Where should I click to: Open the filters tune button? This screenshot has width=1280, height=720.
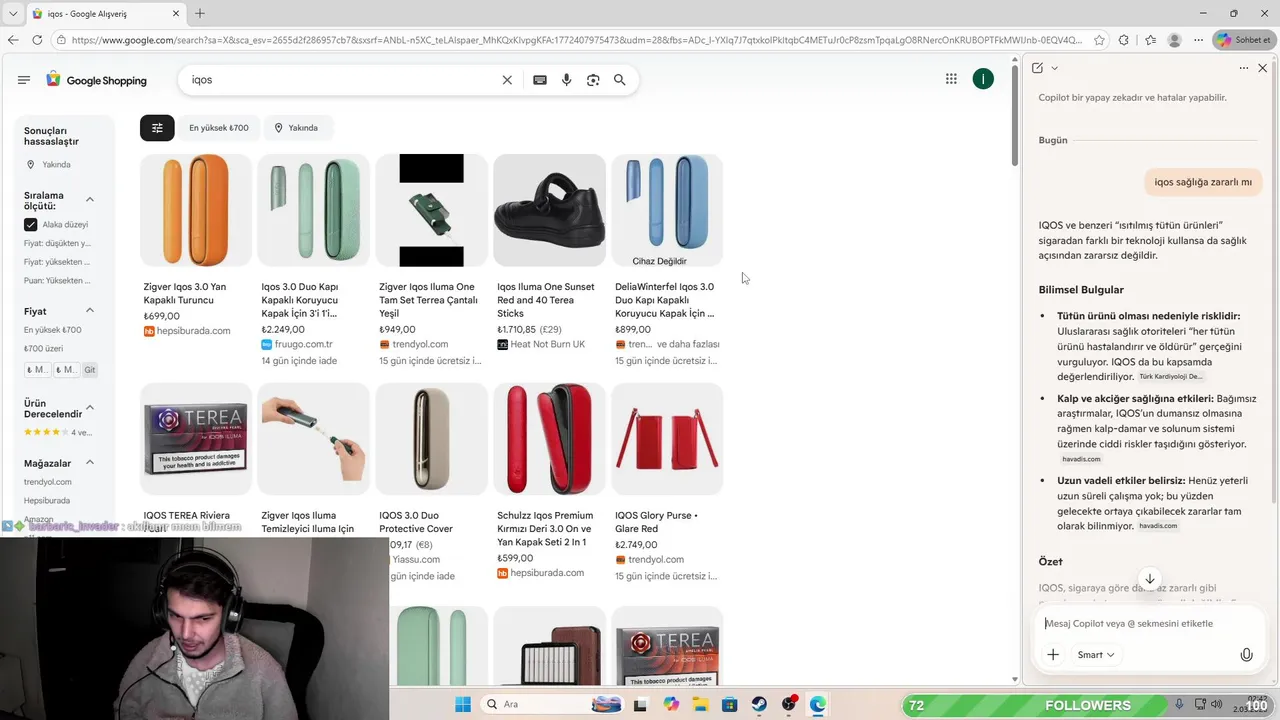[x=157, y=128]
